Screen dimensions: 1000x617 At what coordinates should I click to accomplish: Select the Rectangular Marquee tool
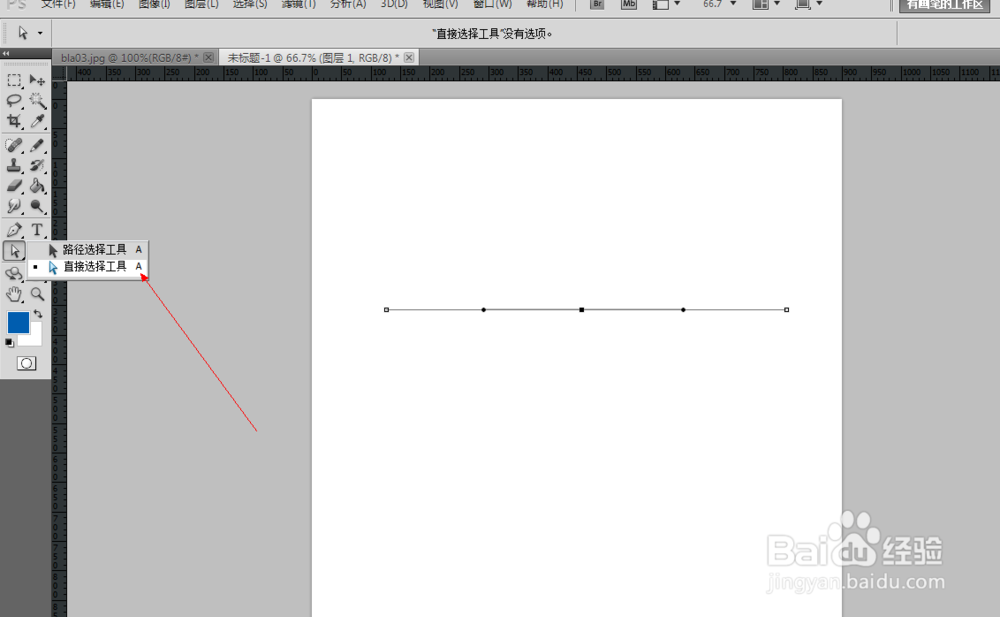[x=14, y=80]
